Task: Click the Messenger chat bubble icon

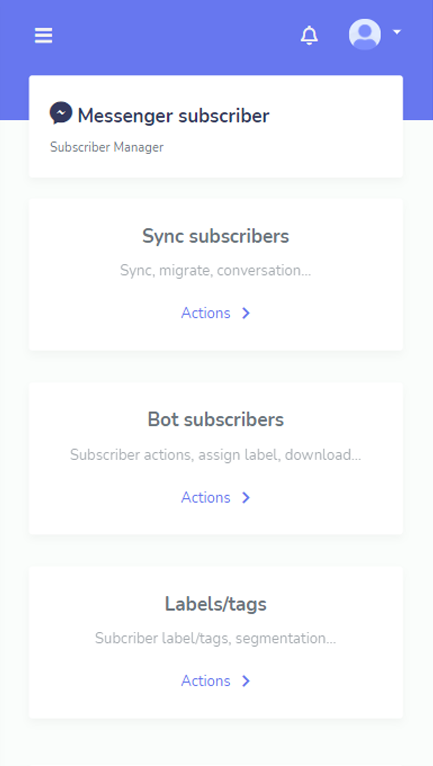Action: [61, 113]
